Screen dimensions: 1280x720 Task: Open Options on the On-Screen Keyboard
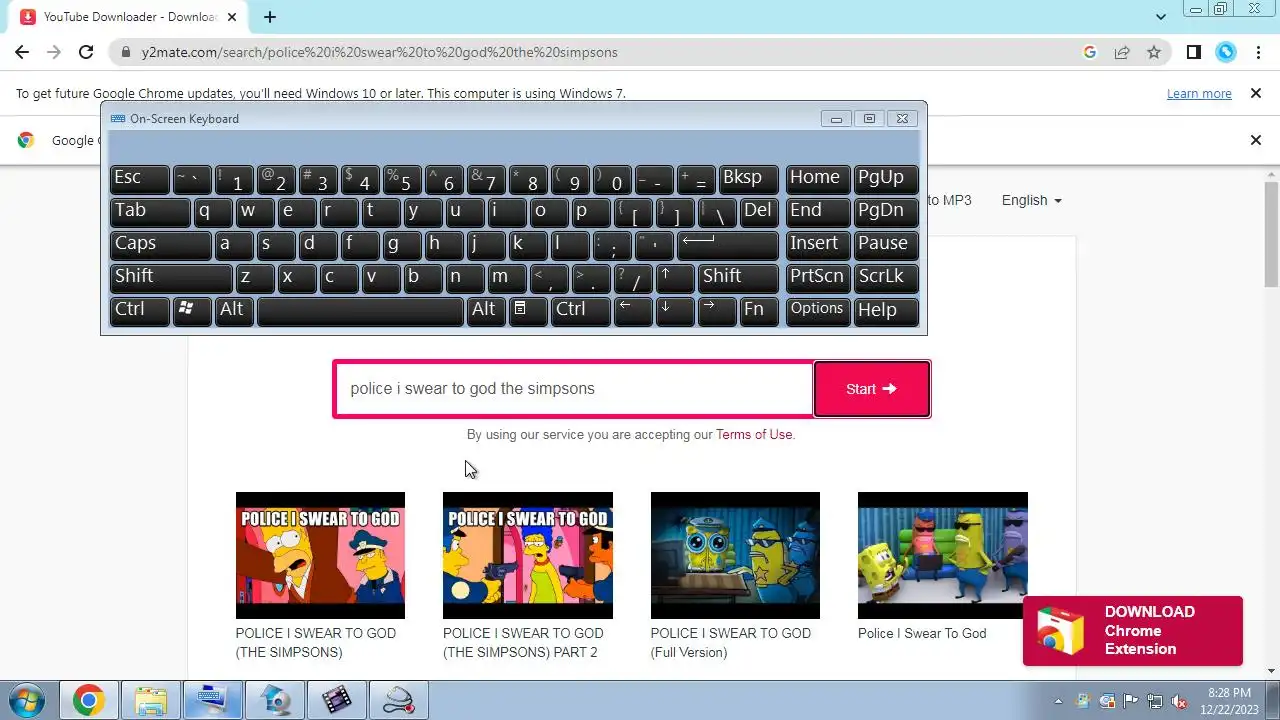(x=818, y=311)
